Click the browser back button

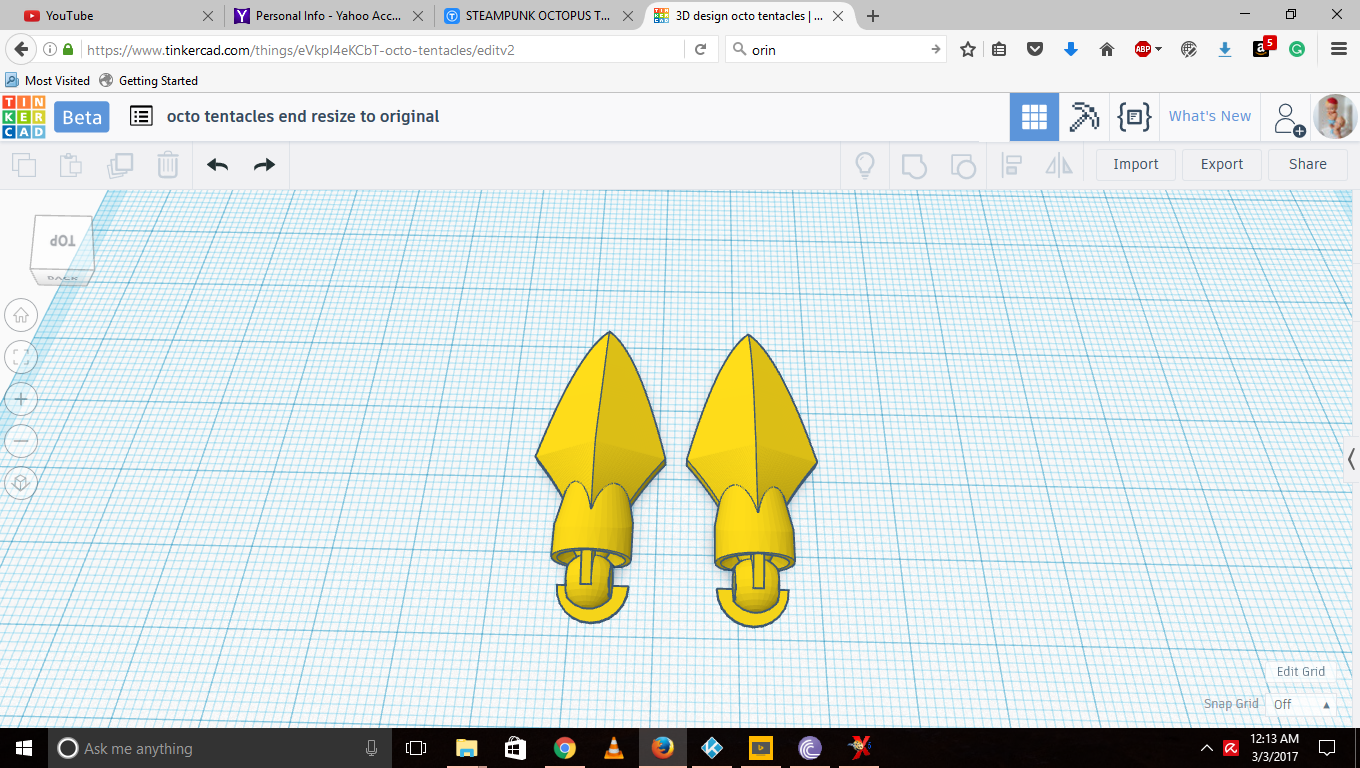point(19,49)
